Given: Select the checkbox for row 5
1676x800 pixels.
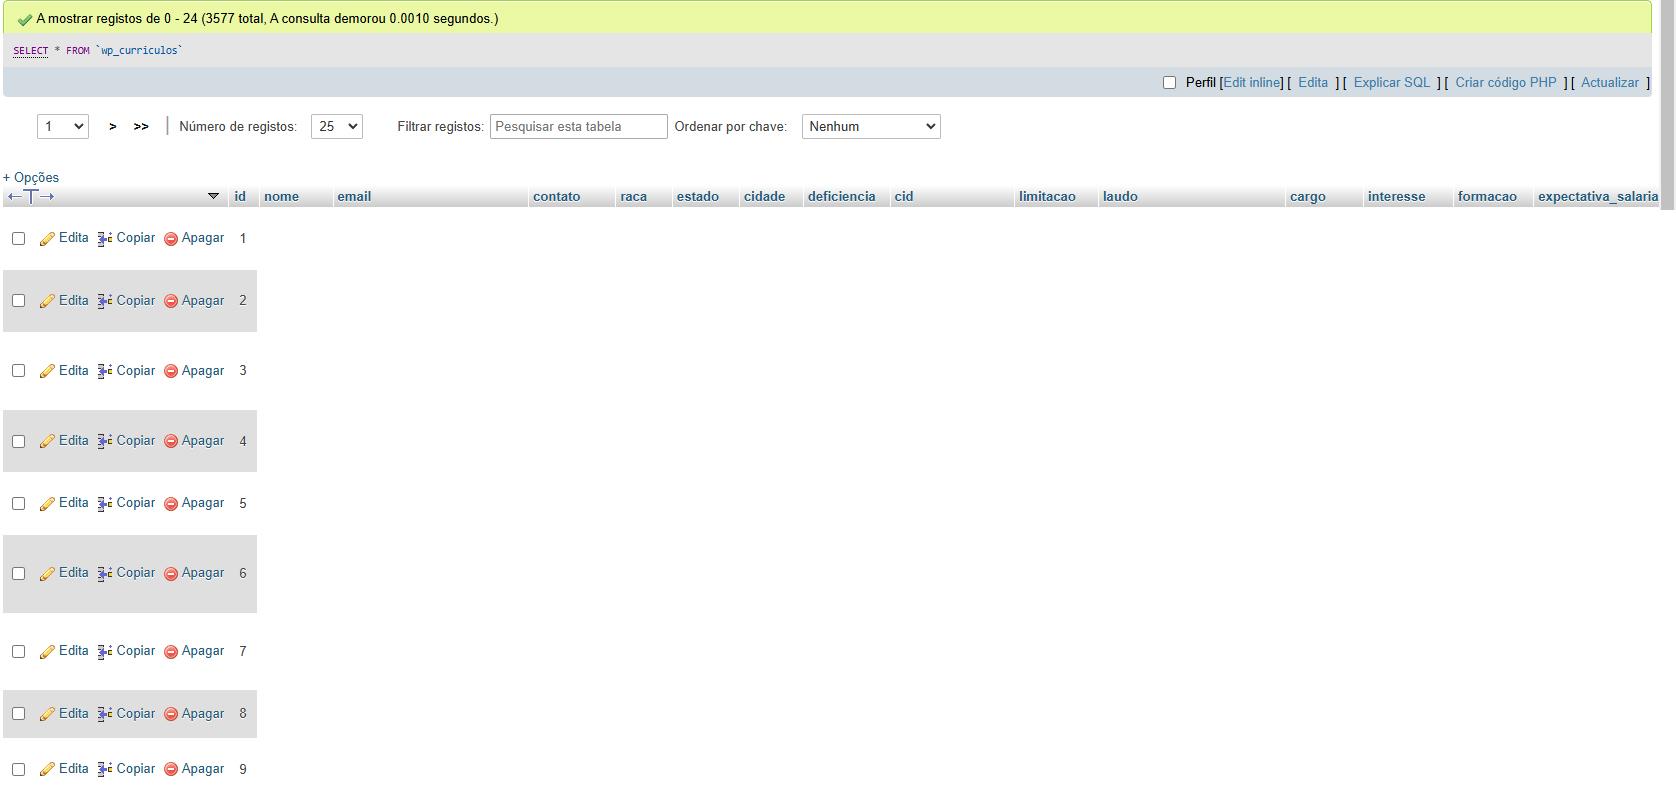Looking at the screenshot, I should [x=18, y=503].
